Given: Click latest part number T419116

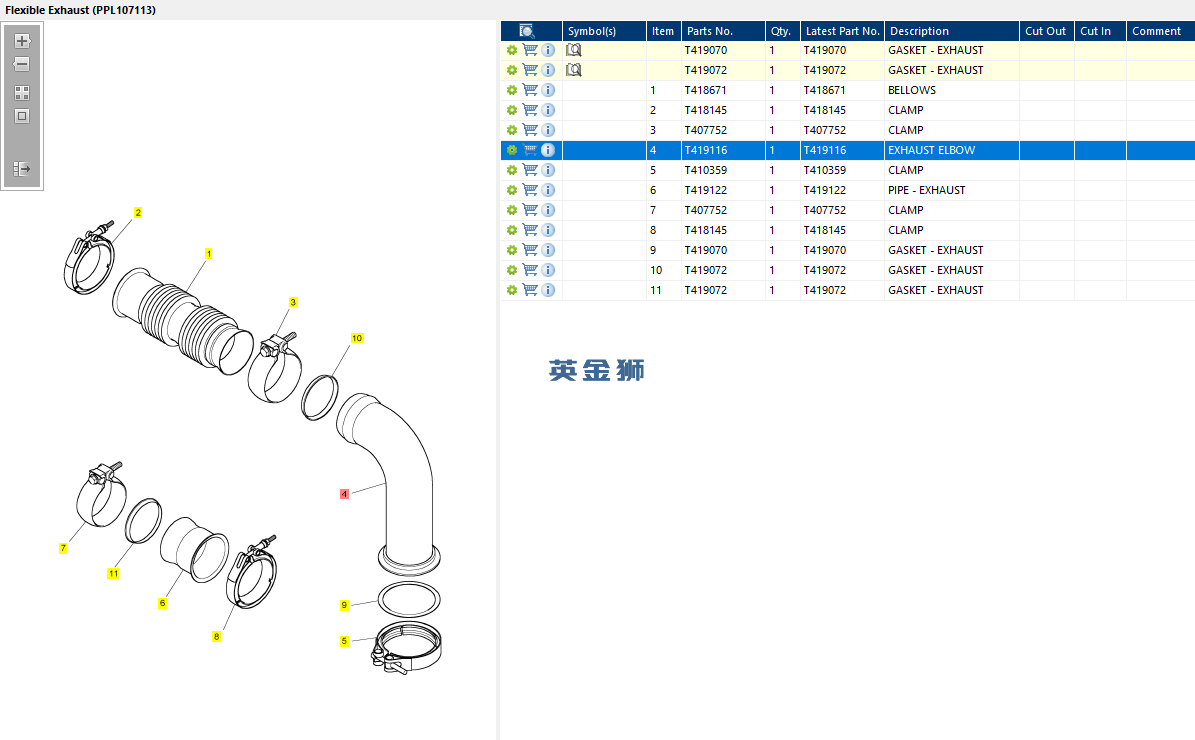Looking at the screenshot, I should 825,150.
